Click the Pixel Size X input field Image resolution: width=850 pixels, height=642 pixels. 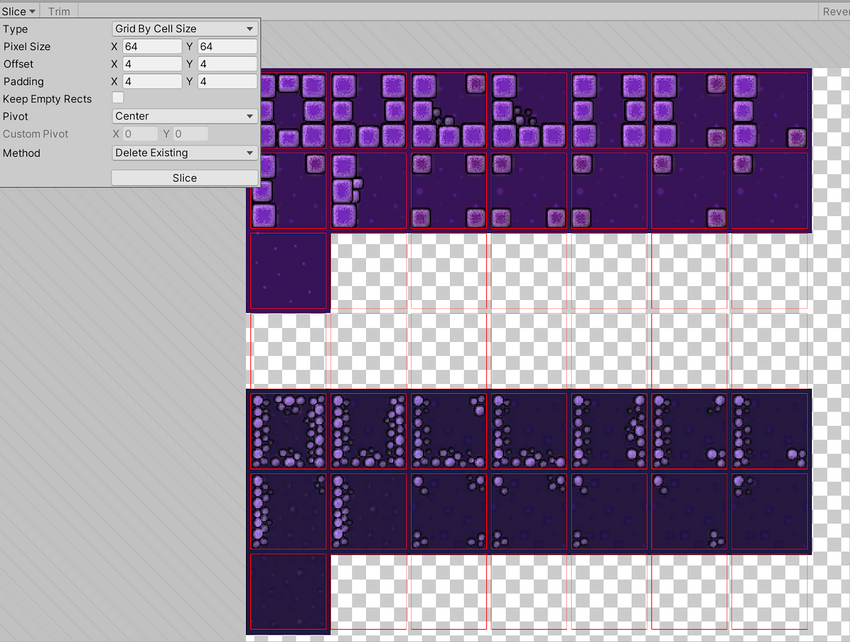coord(152,47)
